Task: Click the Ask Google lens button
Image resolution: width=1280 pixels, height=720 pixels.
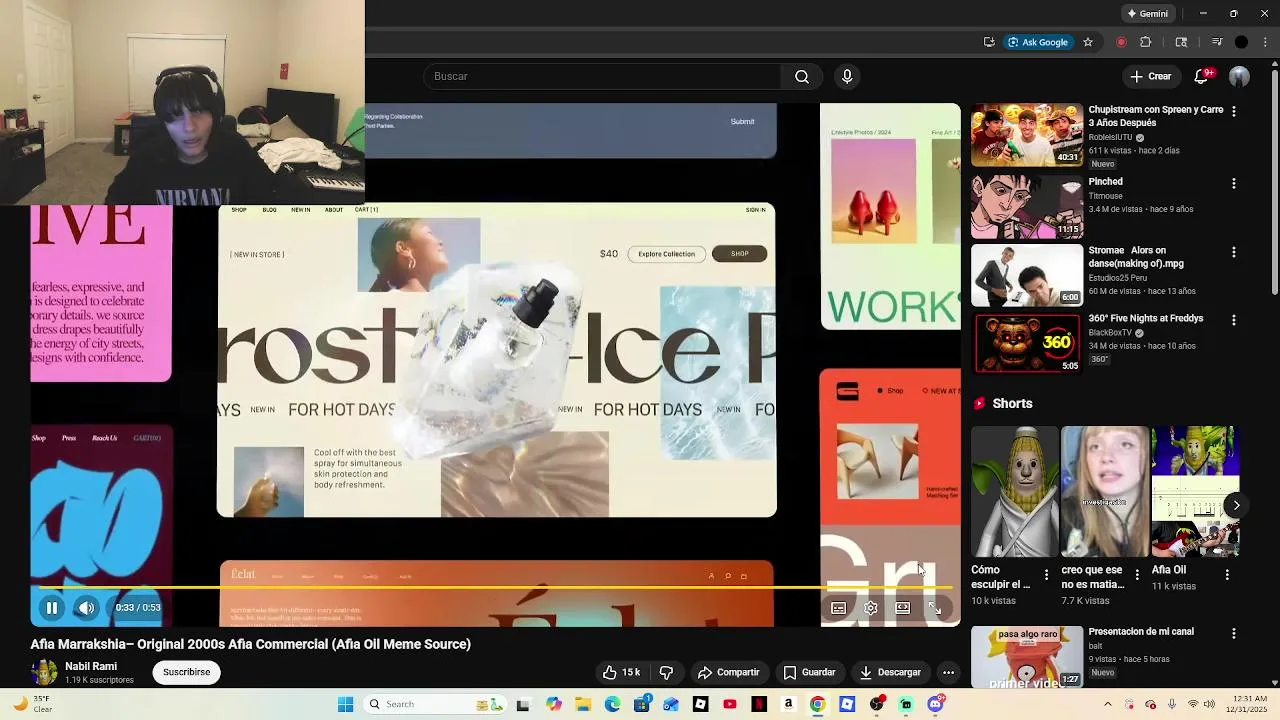Action: [1037, 42]
